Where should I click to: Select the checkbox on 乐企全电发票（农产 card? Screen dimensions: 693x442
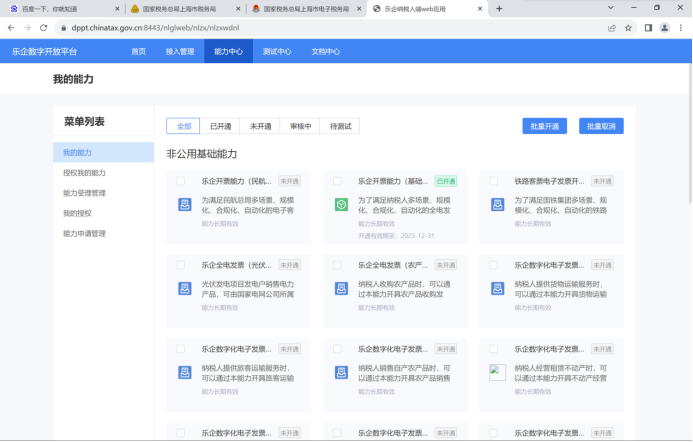click(338, 265)
